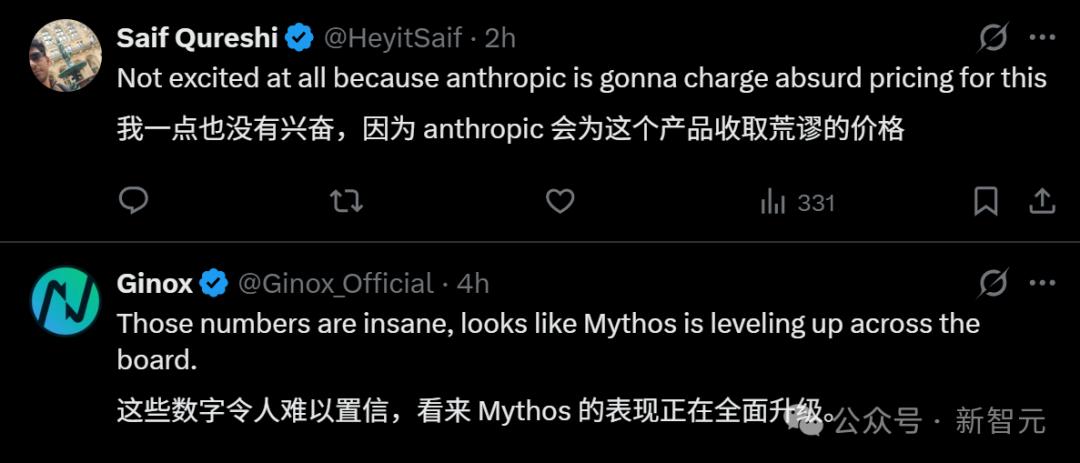Image resolution: width=1080 pixels, height=463 pixels.
Task: Like Saif Qureshi's tweet with the heart
Action: [560, 202]
